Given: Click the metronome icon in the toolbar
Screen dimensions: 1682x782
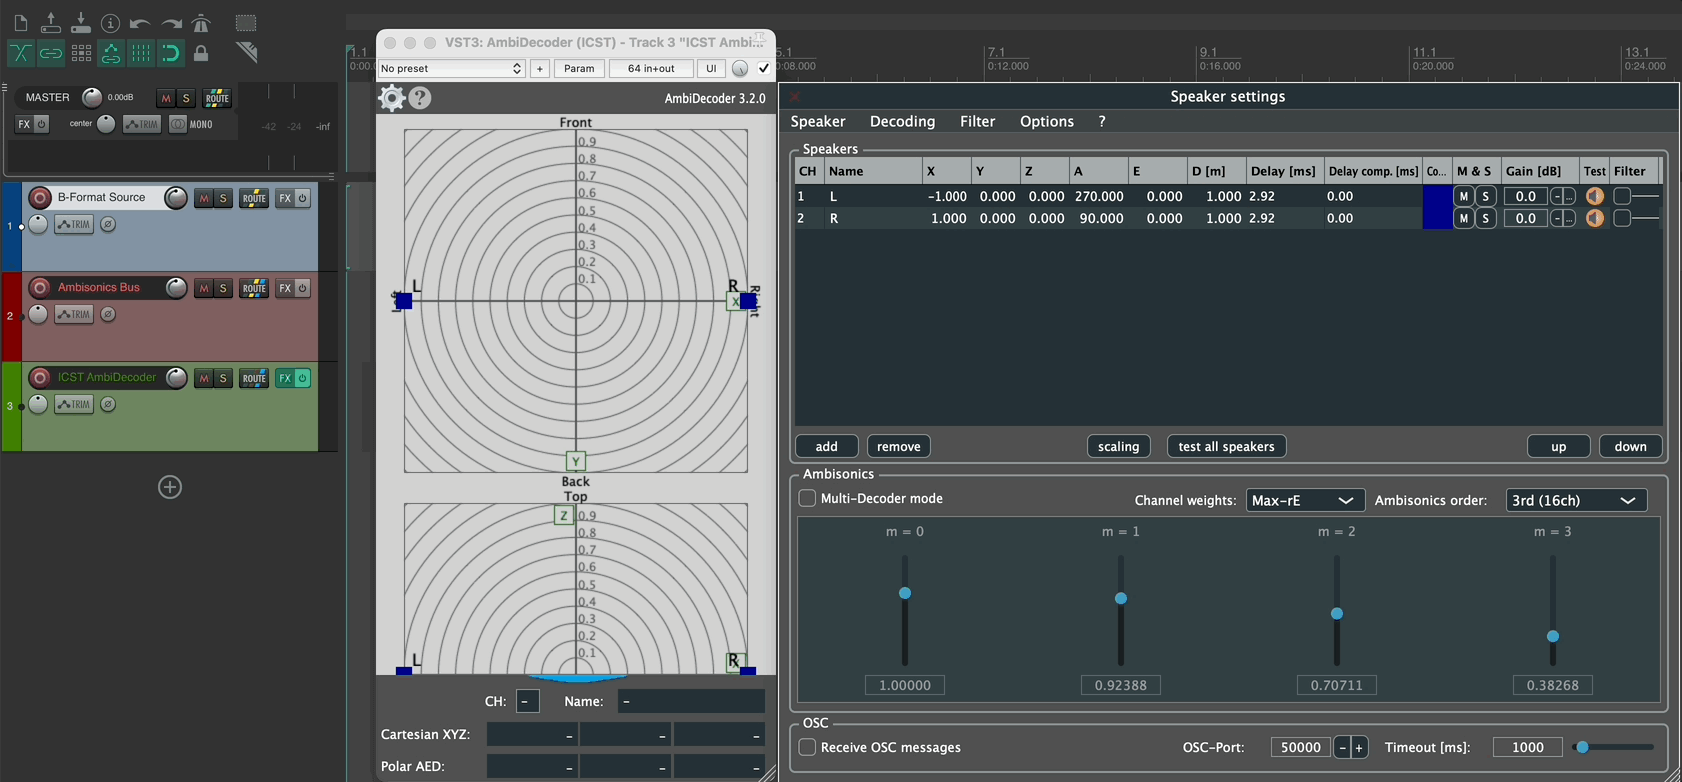Looking at the screenshot, I should [201, 23].
